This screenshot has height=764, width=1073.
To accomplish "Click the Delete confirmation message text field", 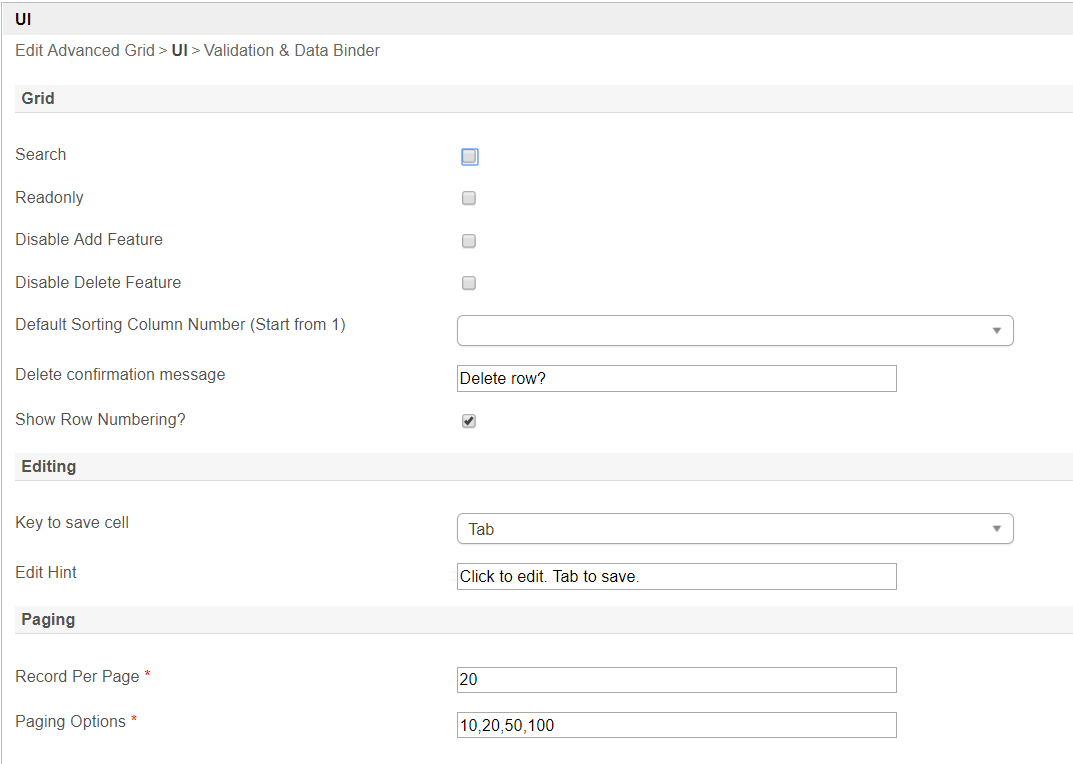I will tap(676, 378).
